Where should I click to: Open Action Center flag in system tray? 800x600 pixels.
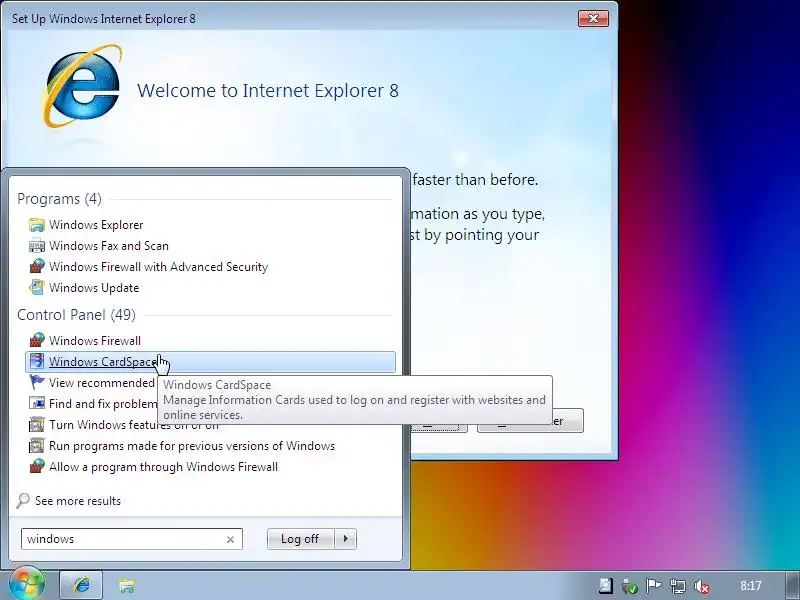click(654, 586)
